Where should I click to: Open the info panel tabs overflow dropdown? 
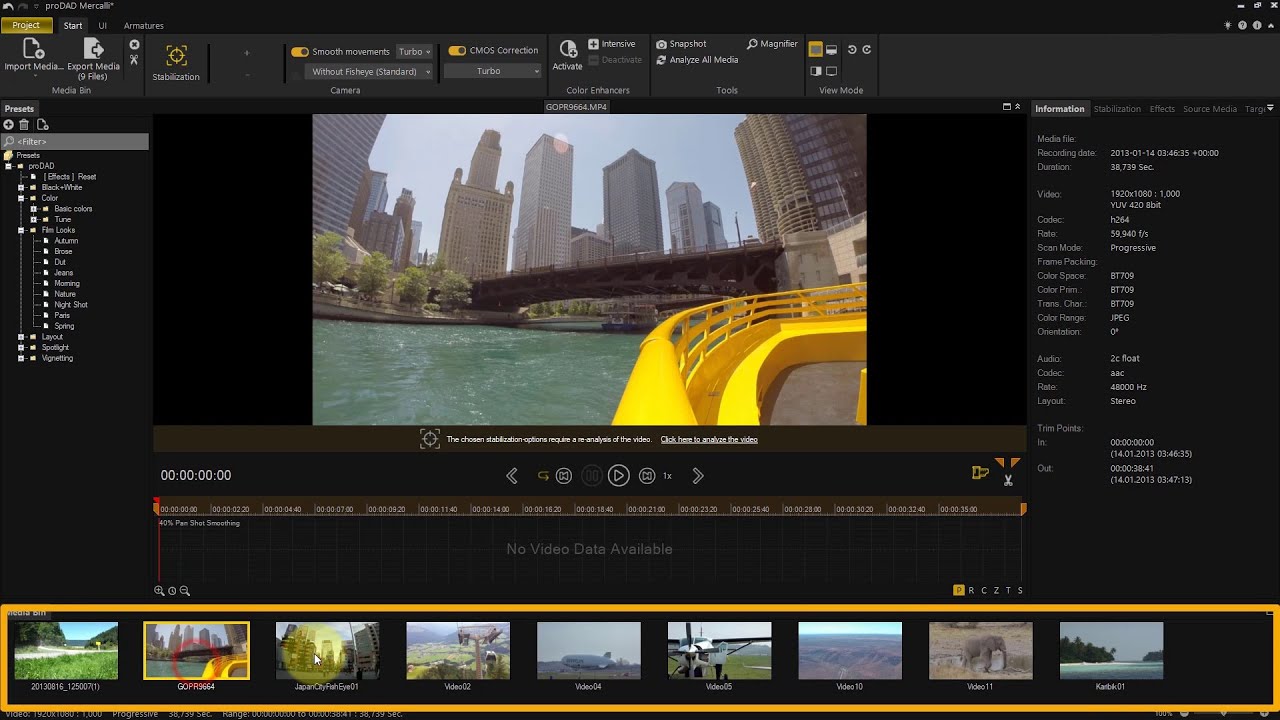click(x=1270, y=108)
